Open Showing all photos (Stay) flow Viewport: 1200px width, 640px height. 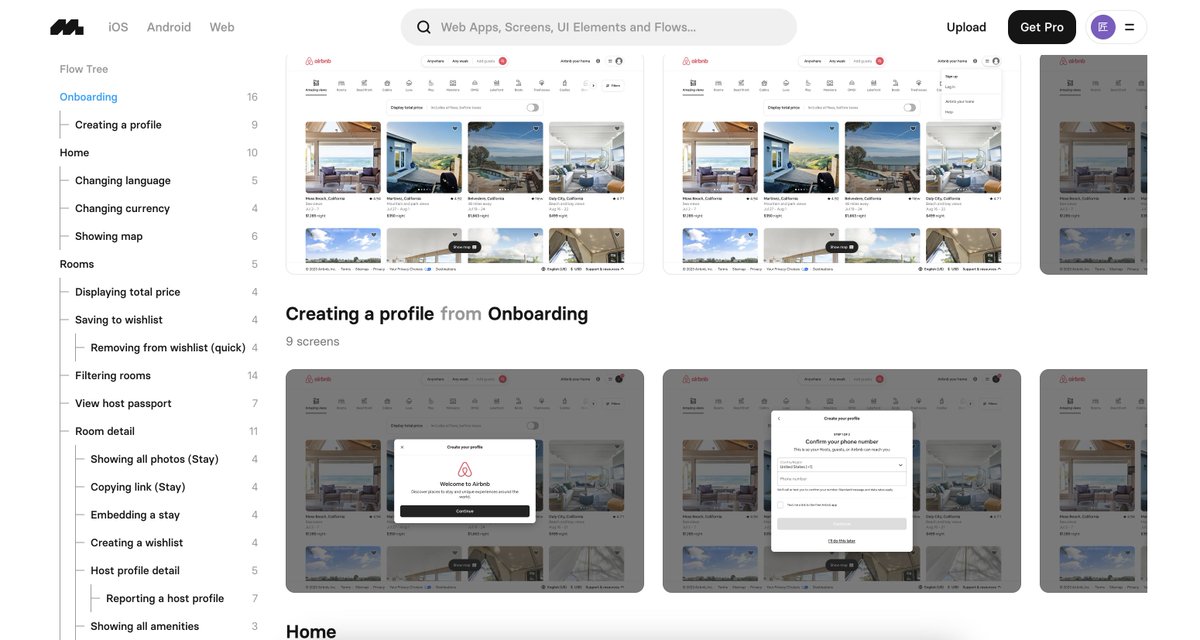coord(155,459)
